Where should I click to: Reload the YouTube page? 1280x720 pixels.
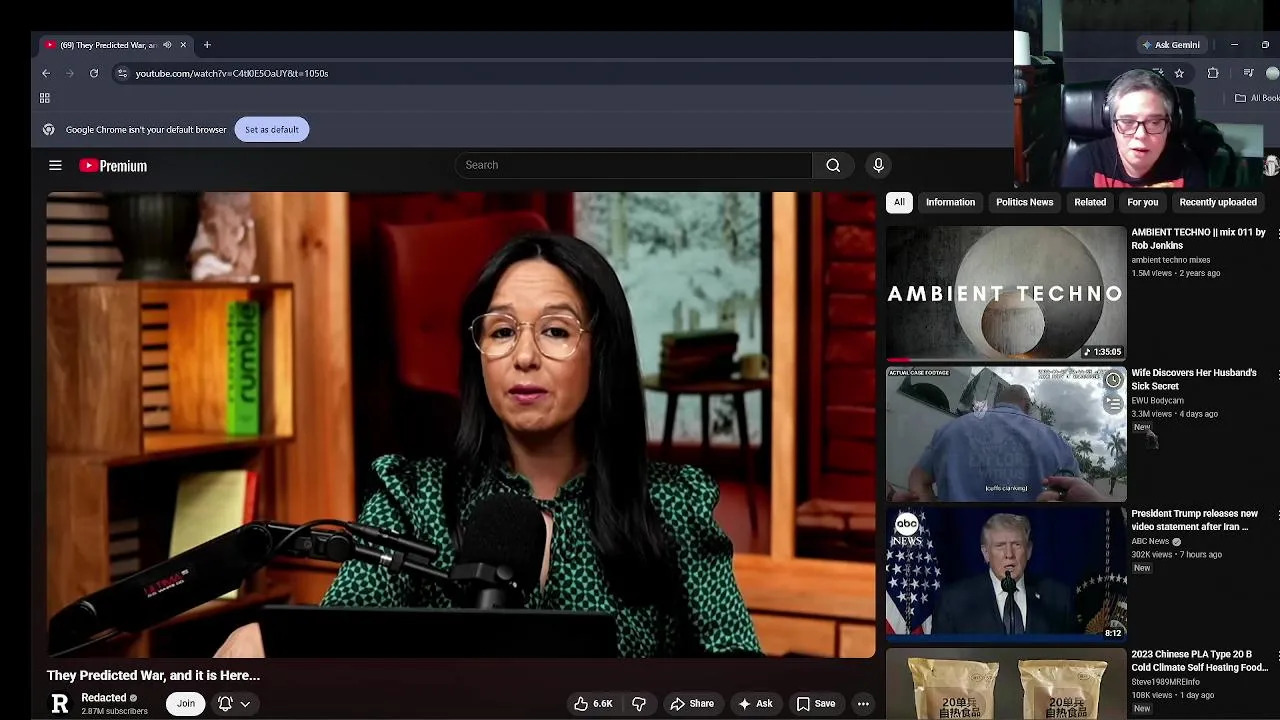pos(94,73)
